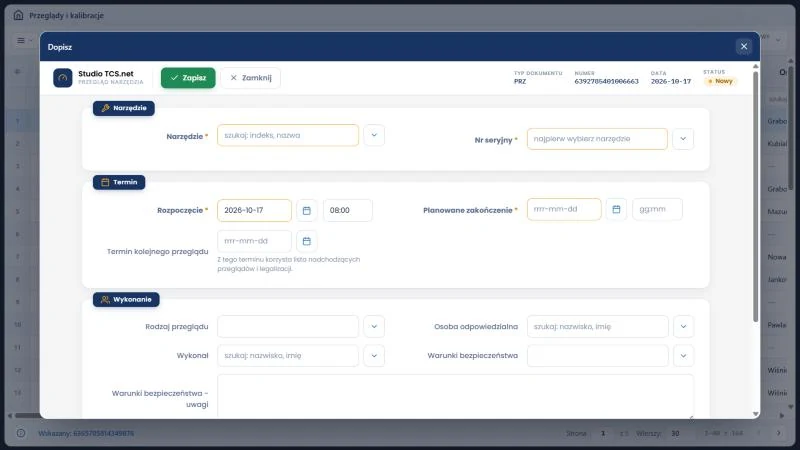Click the Studio TCS.net logo icon
Screen dimensions: 800x450
[63, 78]
